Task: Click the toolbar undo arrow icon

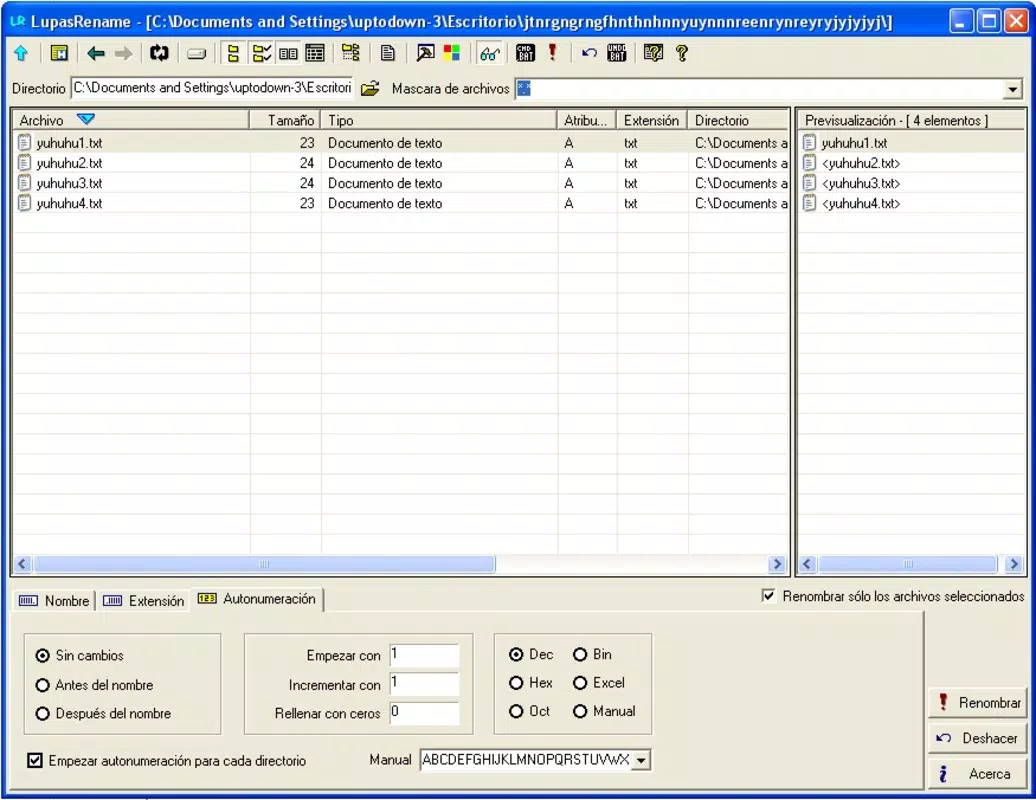Action: click(589, 54)
